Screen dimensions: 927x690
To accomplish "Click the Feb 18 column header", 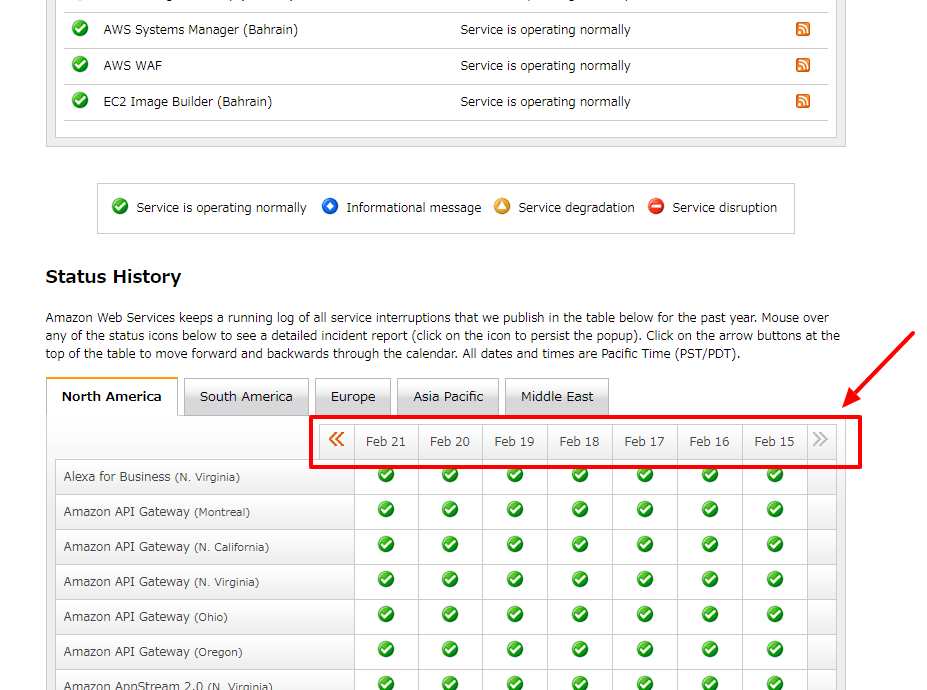I will tap(579, 442).
